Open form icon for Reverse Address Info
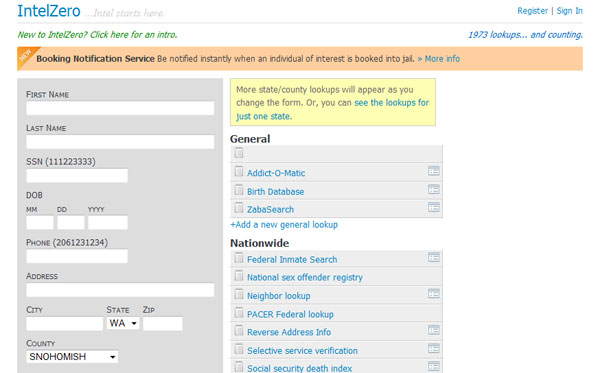600x373 pixels. (x=434, y=330)
